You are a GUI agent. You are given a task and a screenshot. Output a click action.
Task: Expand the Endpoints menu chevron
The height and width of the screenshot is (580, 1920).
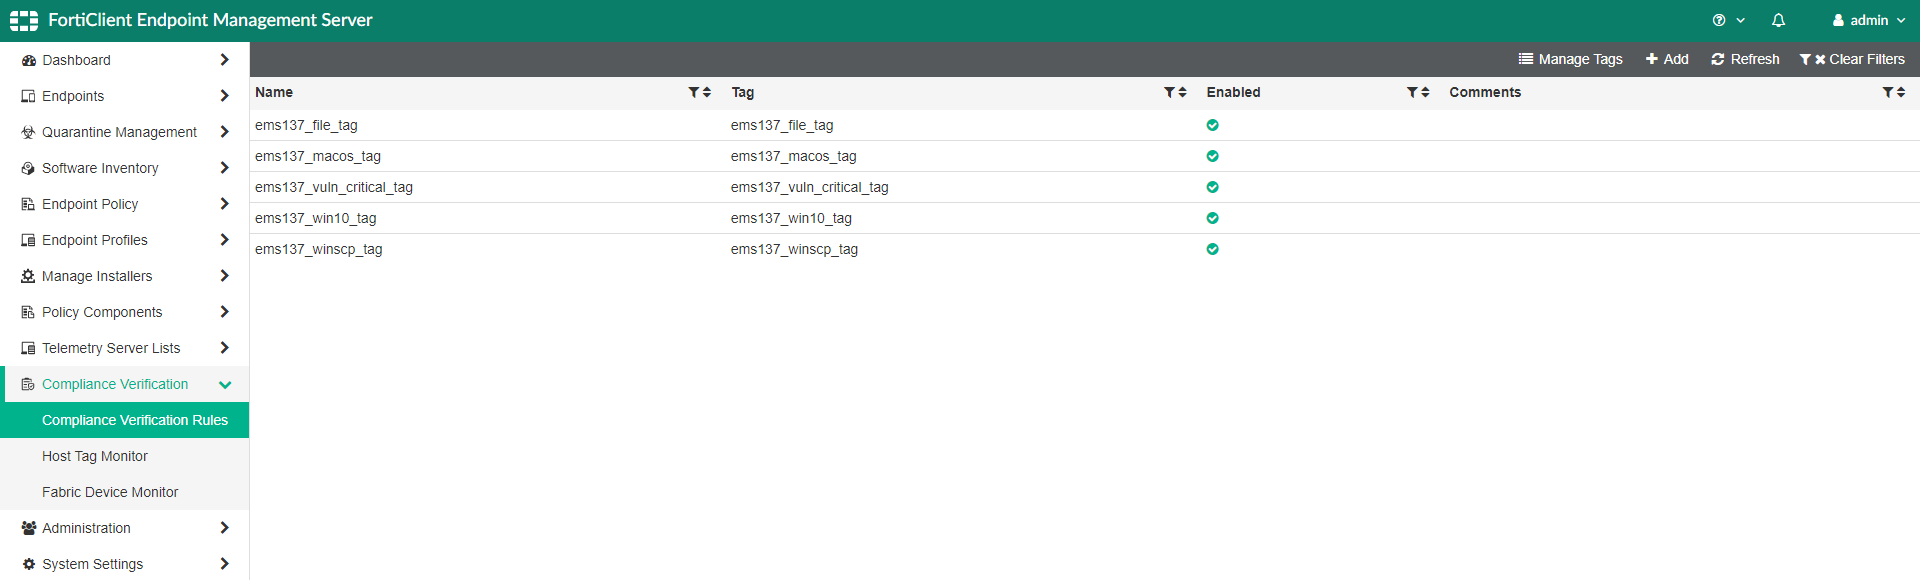[x=224, y=96]
